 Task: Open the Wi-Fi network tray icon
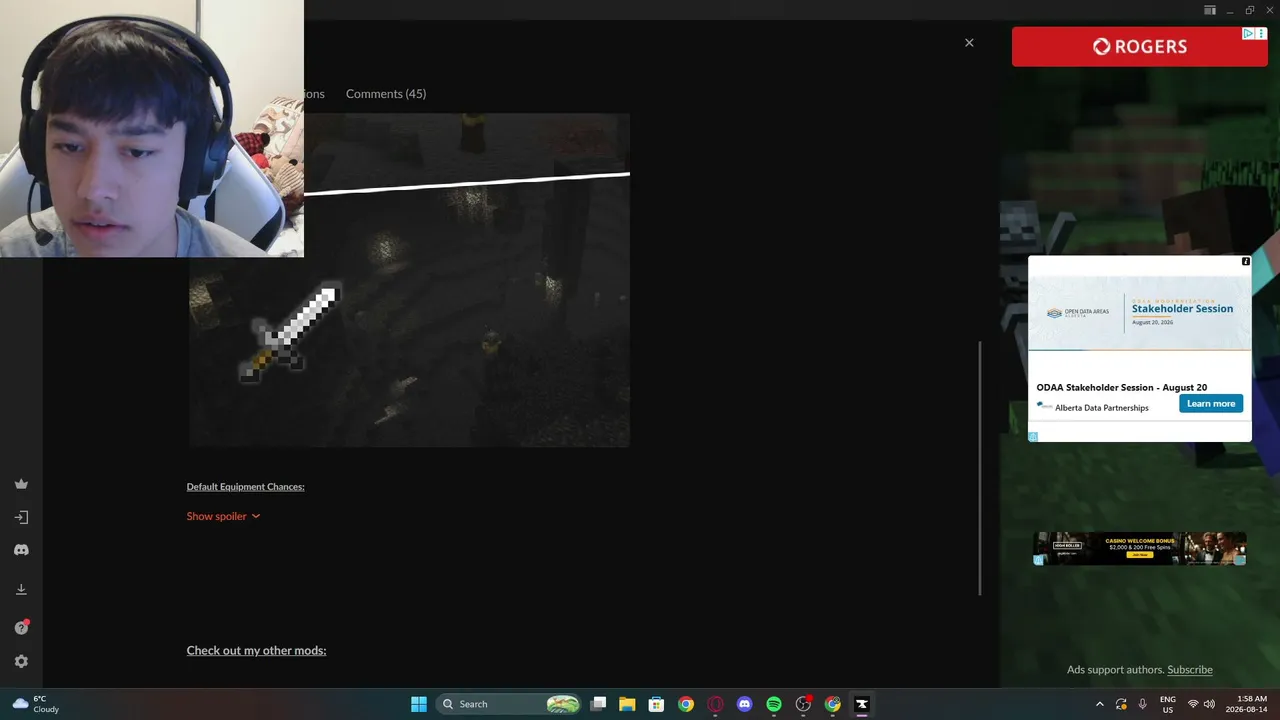(x=1192, y=704)
